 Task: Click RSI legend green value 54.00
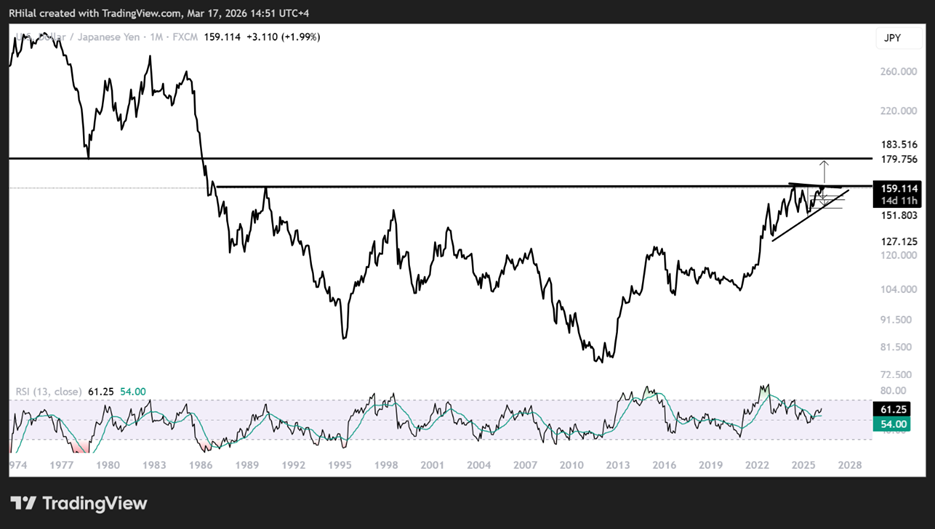click(x=133, y=391)
